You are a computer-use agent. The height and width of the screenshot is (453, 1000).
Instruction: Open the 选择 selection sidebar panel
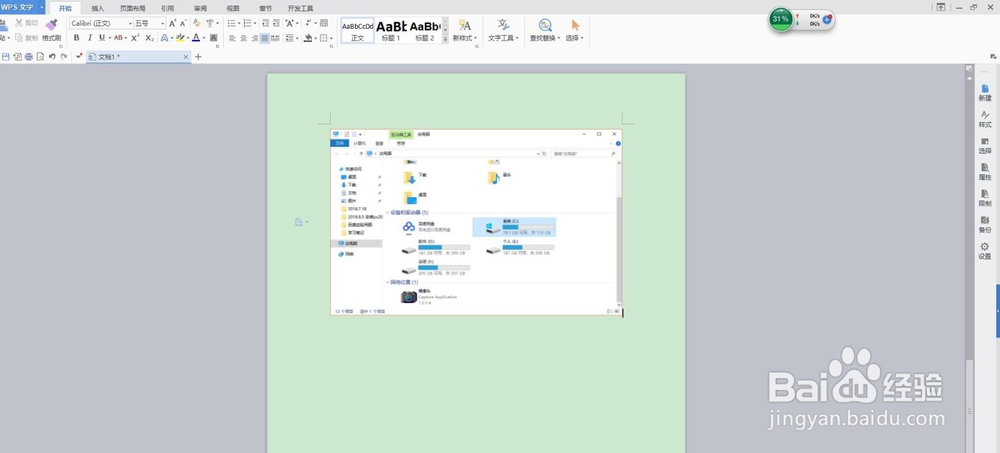[985, 145]
